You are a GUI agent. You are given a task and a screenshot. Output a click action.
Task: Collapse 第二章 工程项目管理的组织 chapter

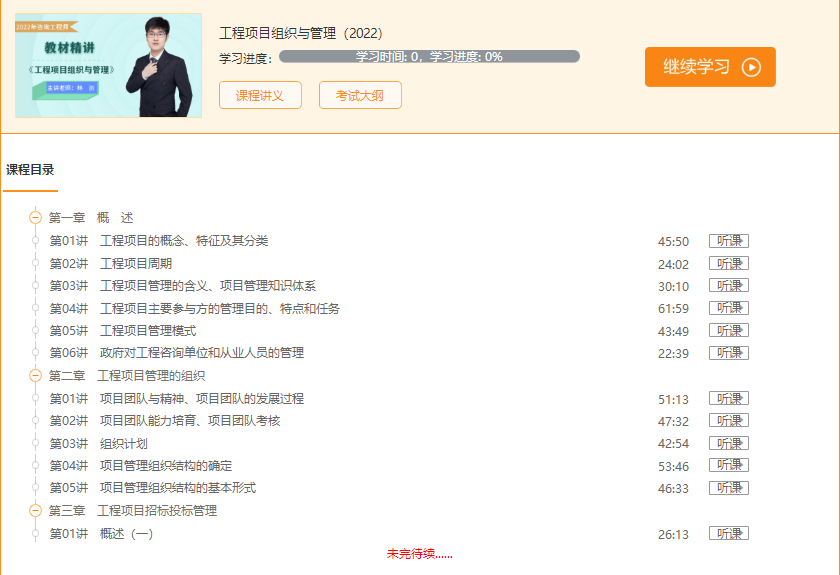36,376
